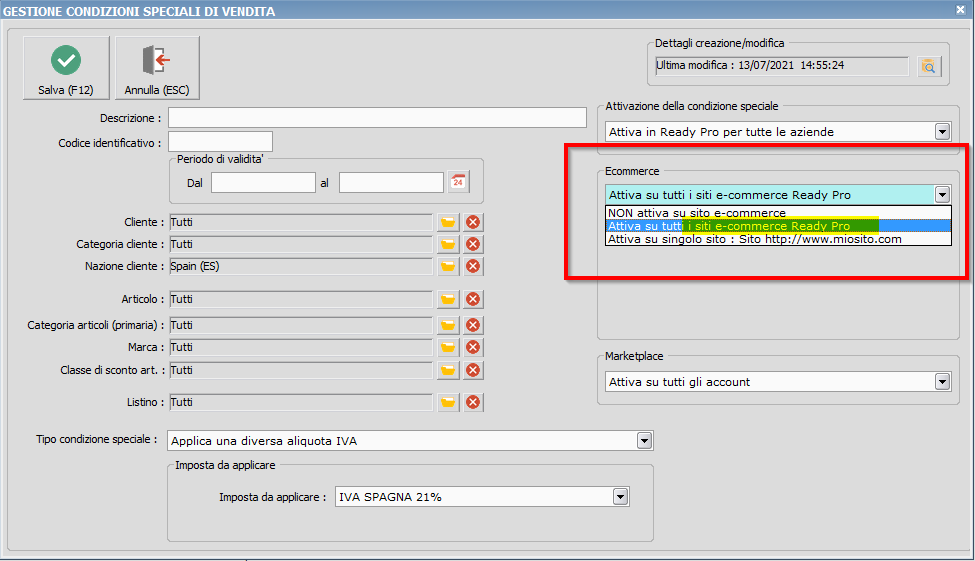The image size is (975, 561).
Task: Click the Annulla (ESC) button
Action: click(x=157, y=67)
